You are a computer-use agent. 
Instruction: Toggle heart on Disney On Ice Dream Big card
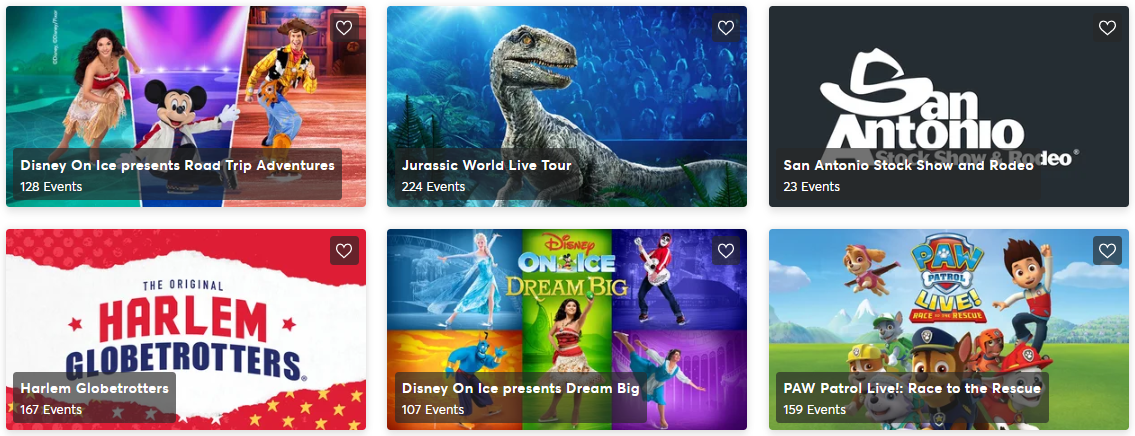[725, 251]
